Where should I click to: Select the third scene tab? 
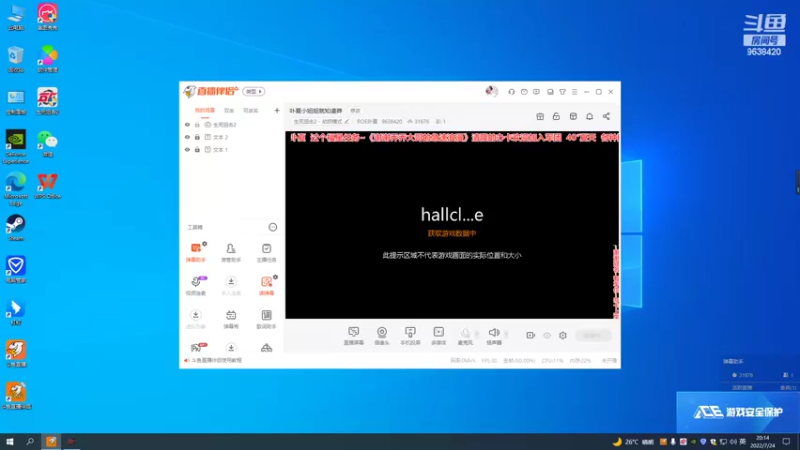click(x=251, y=110)
